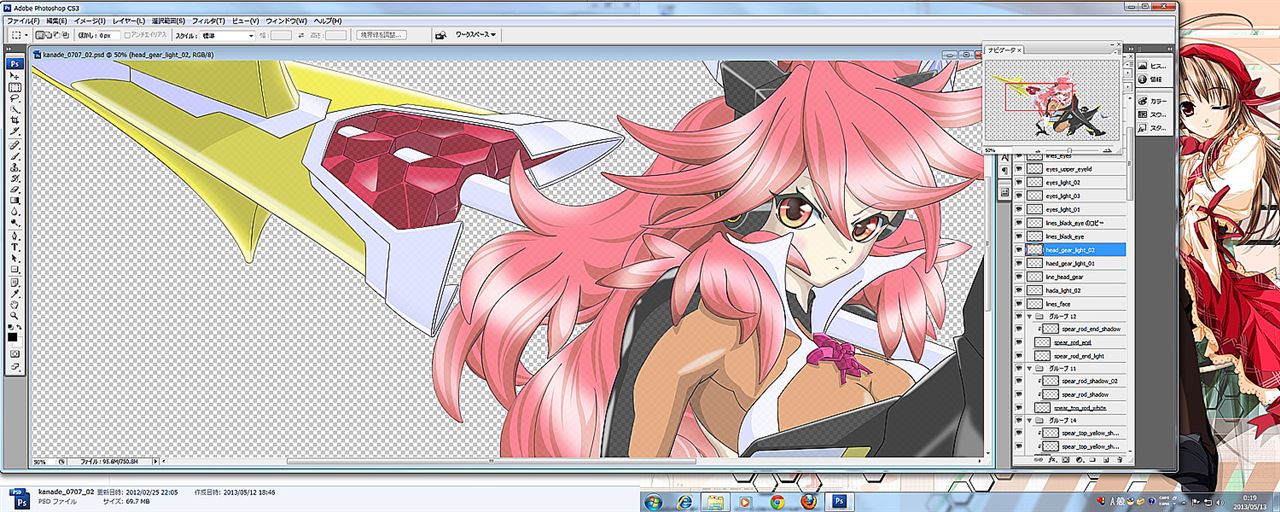Viewport: 1280px width, 512px height.
Task: Select the Clone Stamp tool
Action: [15, 168]
